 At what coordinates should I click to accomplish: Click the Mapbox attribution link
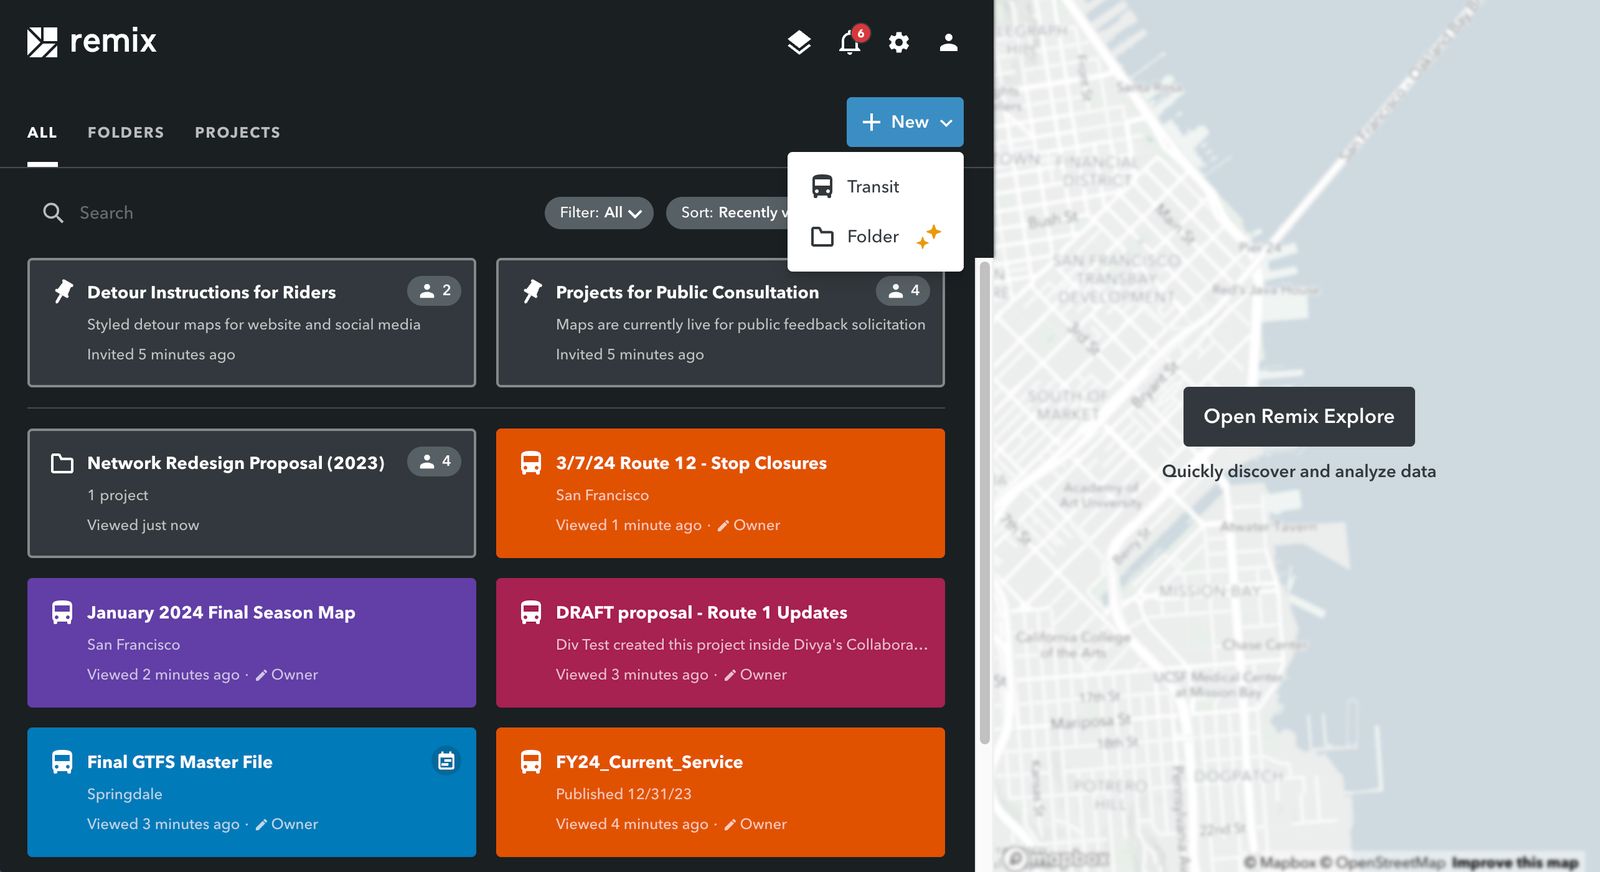click(x=1280, y=862)
